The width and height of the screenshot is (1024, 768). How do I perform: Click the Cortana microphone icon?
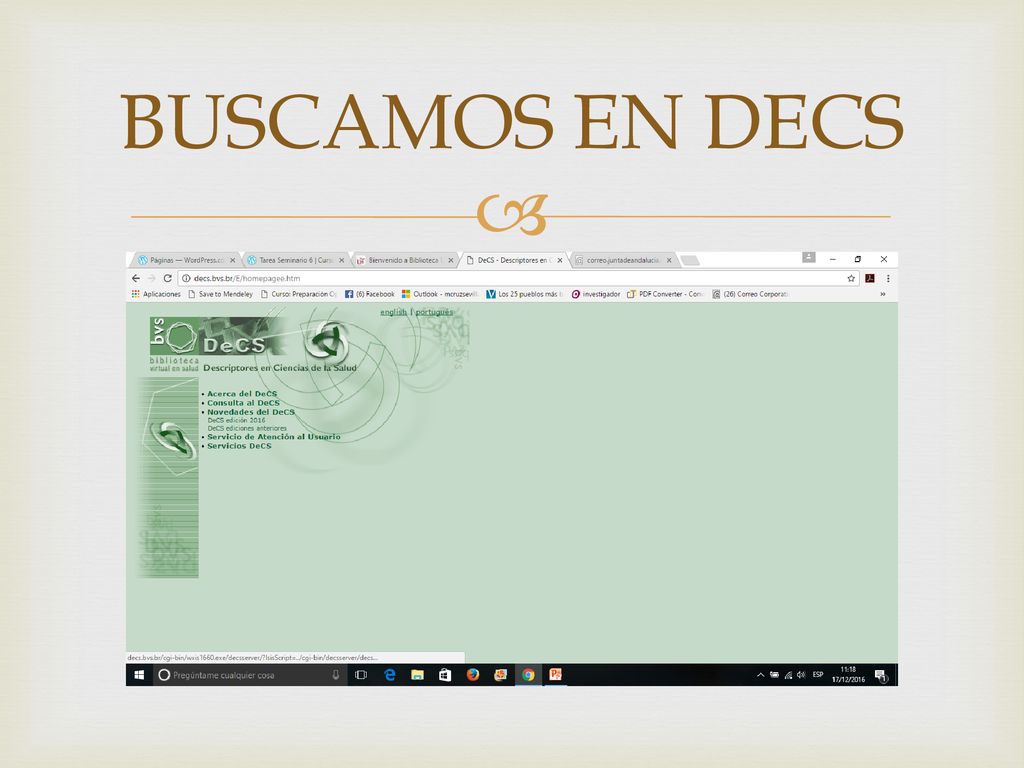tap(336, 675)
